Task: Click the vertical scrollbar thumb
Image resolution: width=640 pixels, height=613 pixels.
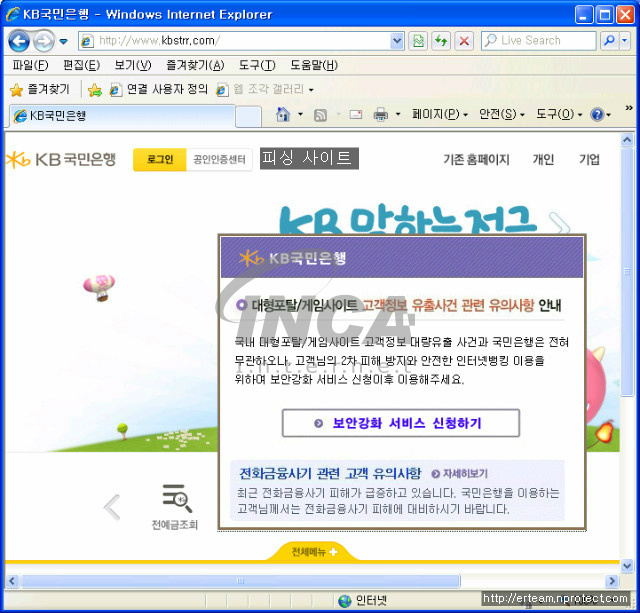Action: pyautogui.click(x=627, y=272)
